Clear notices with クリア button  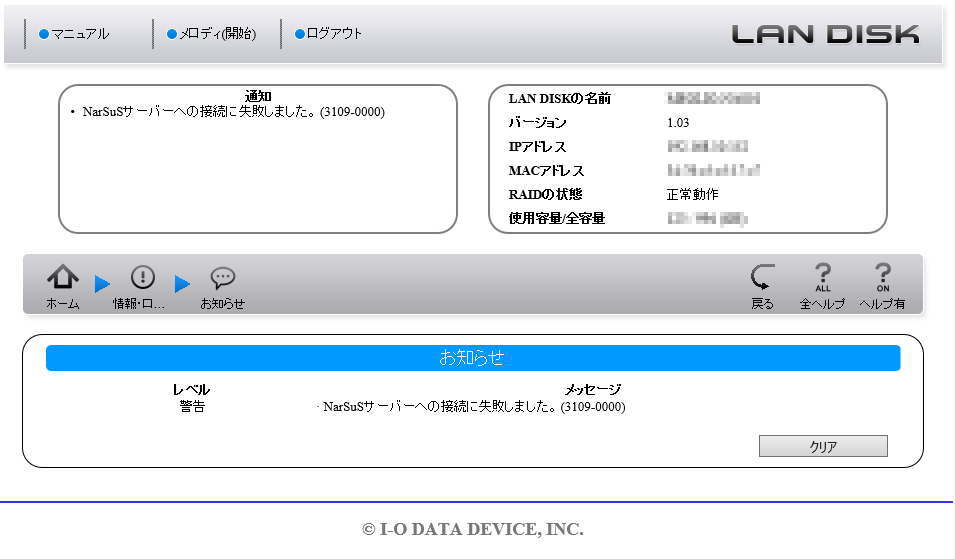823,446
